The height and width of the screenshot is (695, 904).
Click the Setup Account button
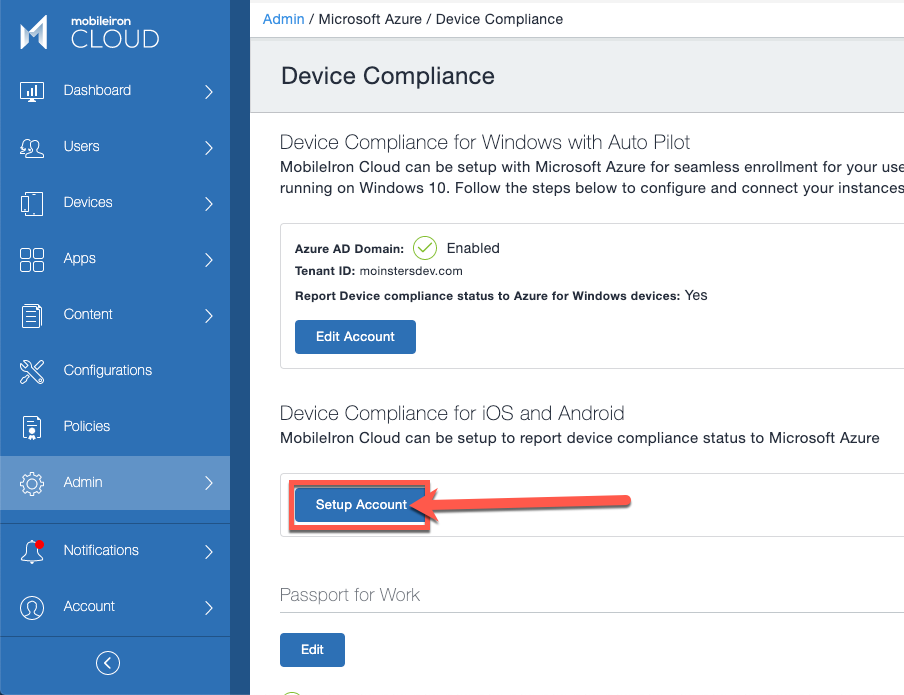[x=361, y=505]
